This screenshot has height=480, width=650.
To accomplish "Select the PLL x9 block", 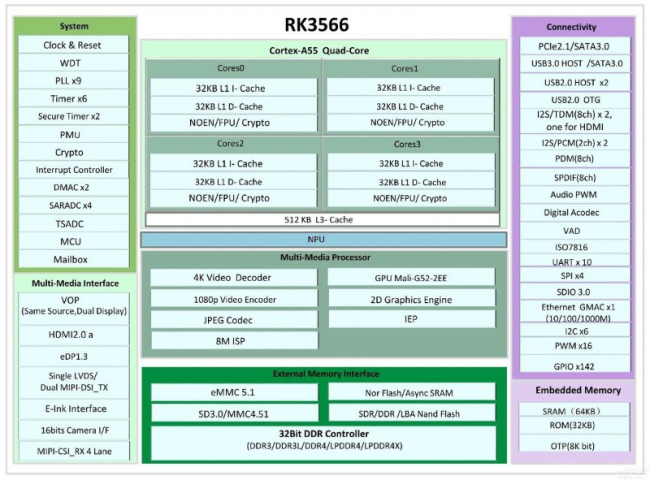I will (73, 81).
